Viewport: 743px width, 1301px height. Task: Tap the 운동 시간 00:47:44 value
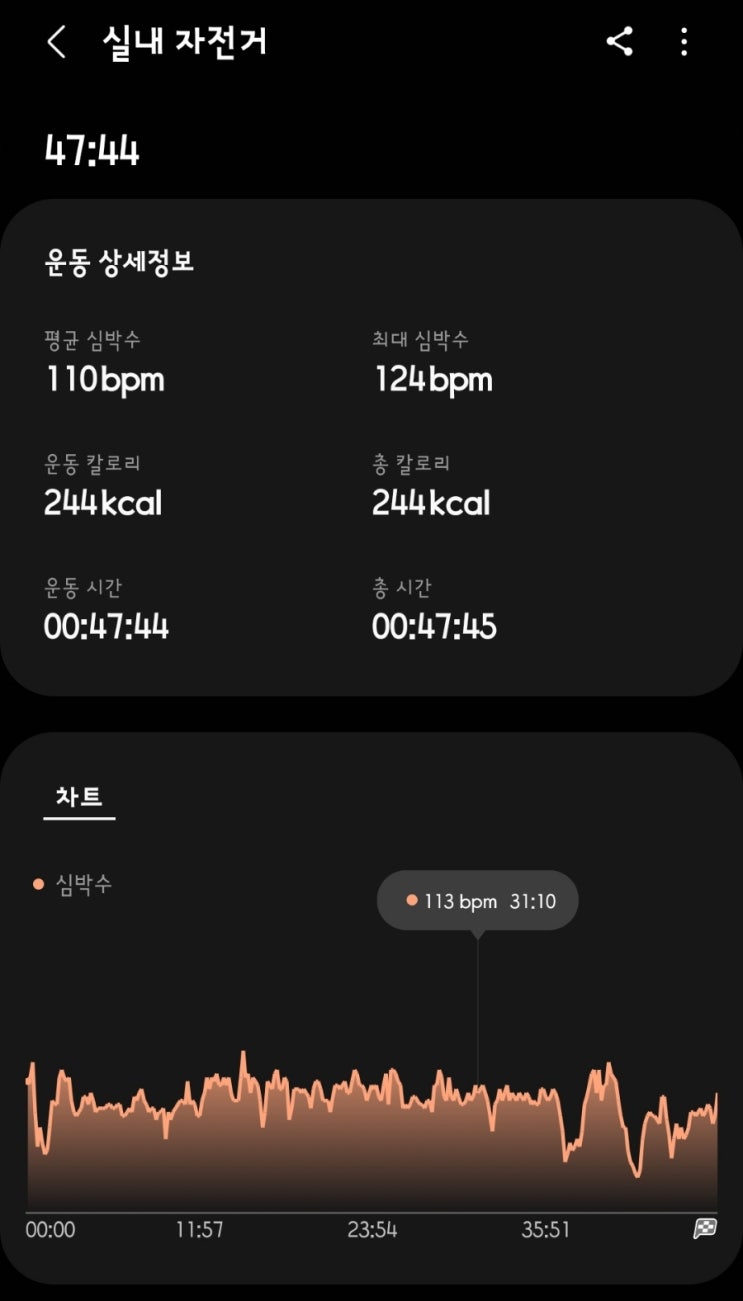106,627
